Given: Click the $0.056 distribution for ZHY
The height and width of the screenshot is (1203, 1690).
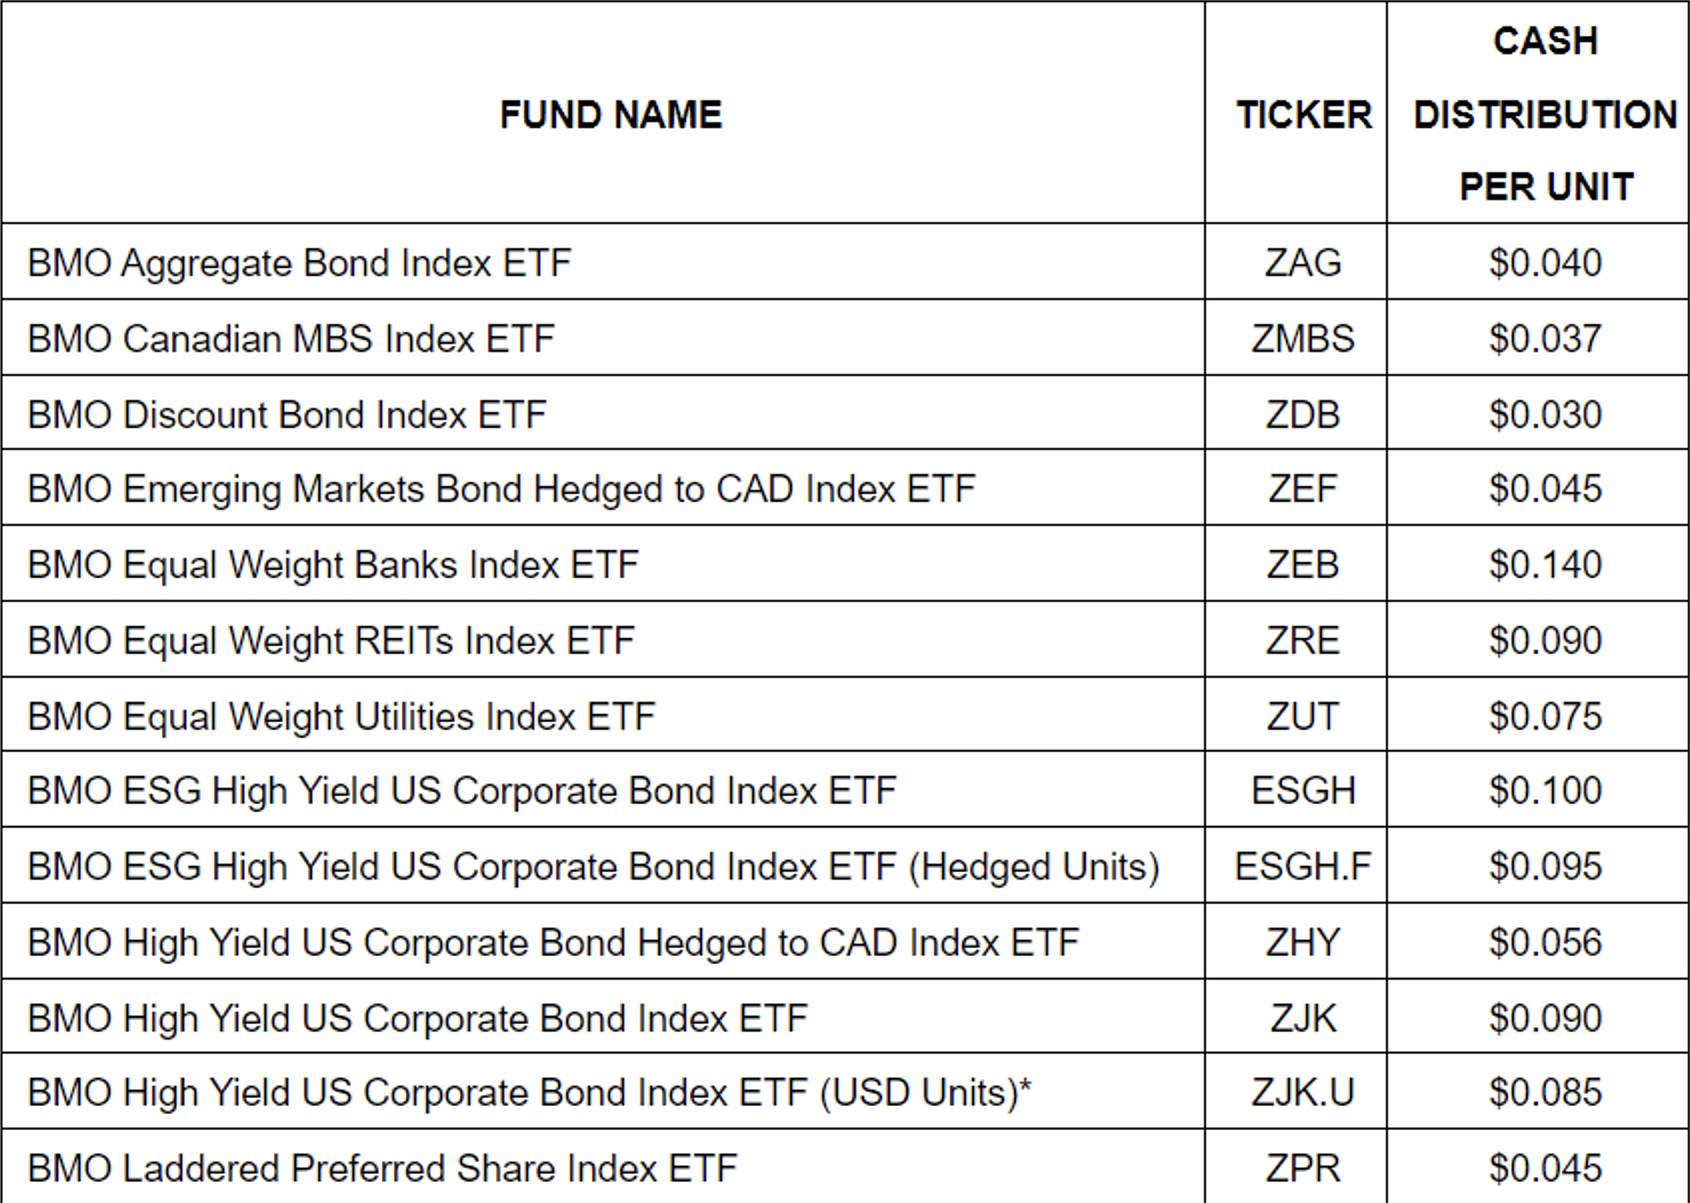Looking at the screenshot, I should 1544,943.
